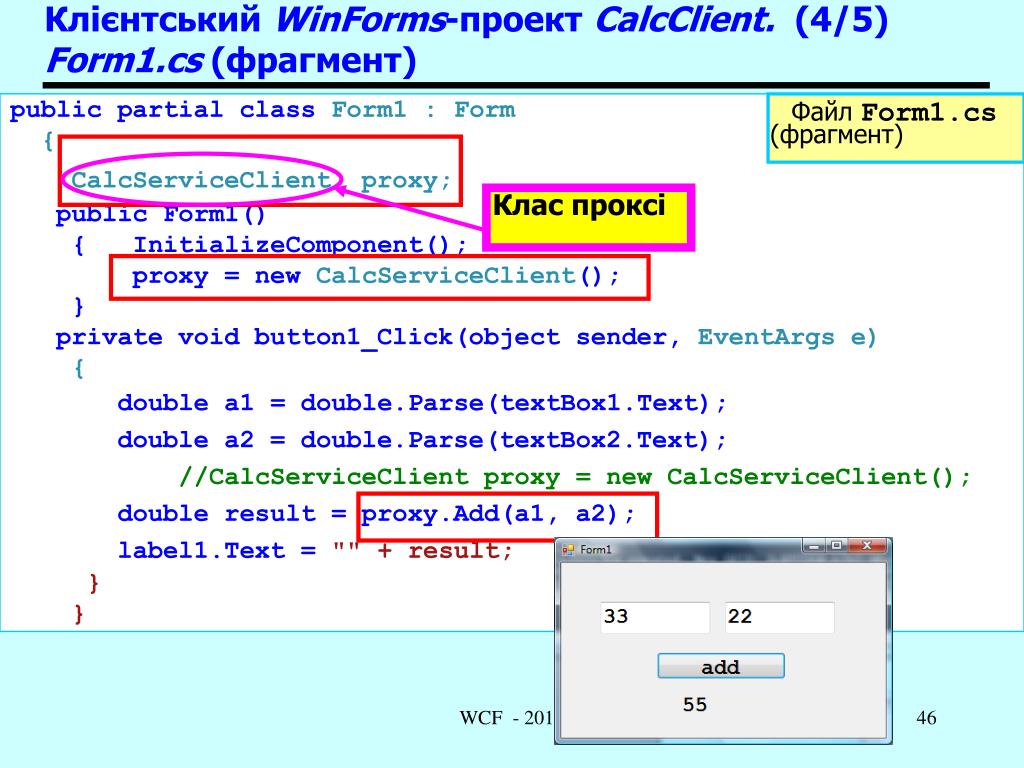Image resolution: width=1024 pixels, height=768 pixels.
Task: Click the 'Клас проксі' yellow callout
Action: pos(588,217)
